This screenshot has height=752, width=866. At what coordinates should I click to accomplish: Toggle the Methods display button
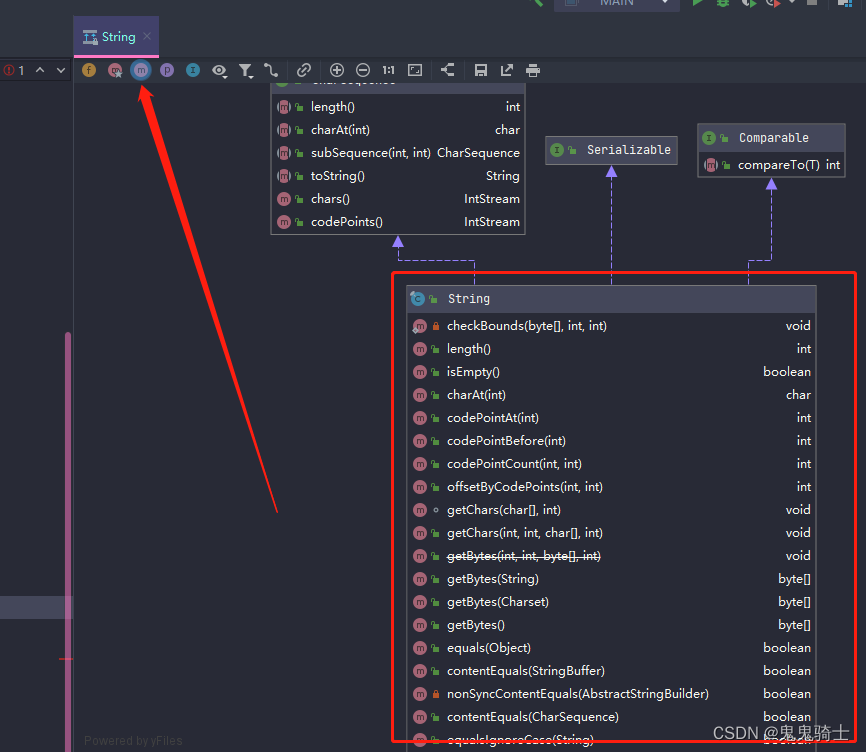click(141, 70)
